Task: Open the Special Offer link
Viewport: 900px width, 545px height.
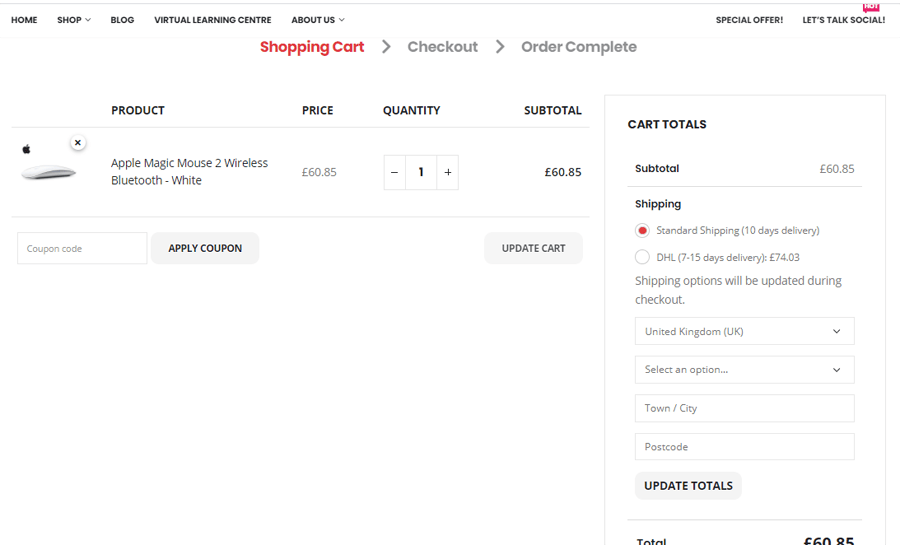Action: (x=749, y=20)
